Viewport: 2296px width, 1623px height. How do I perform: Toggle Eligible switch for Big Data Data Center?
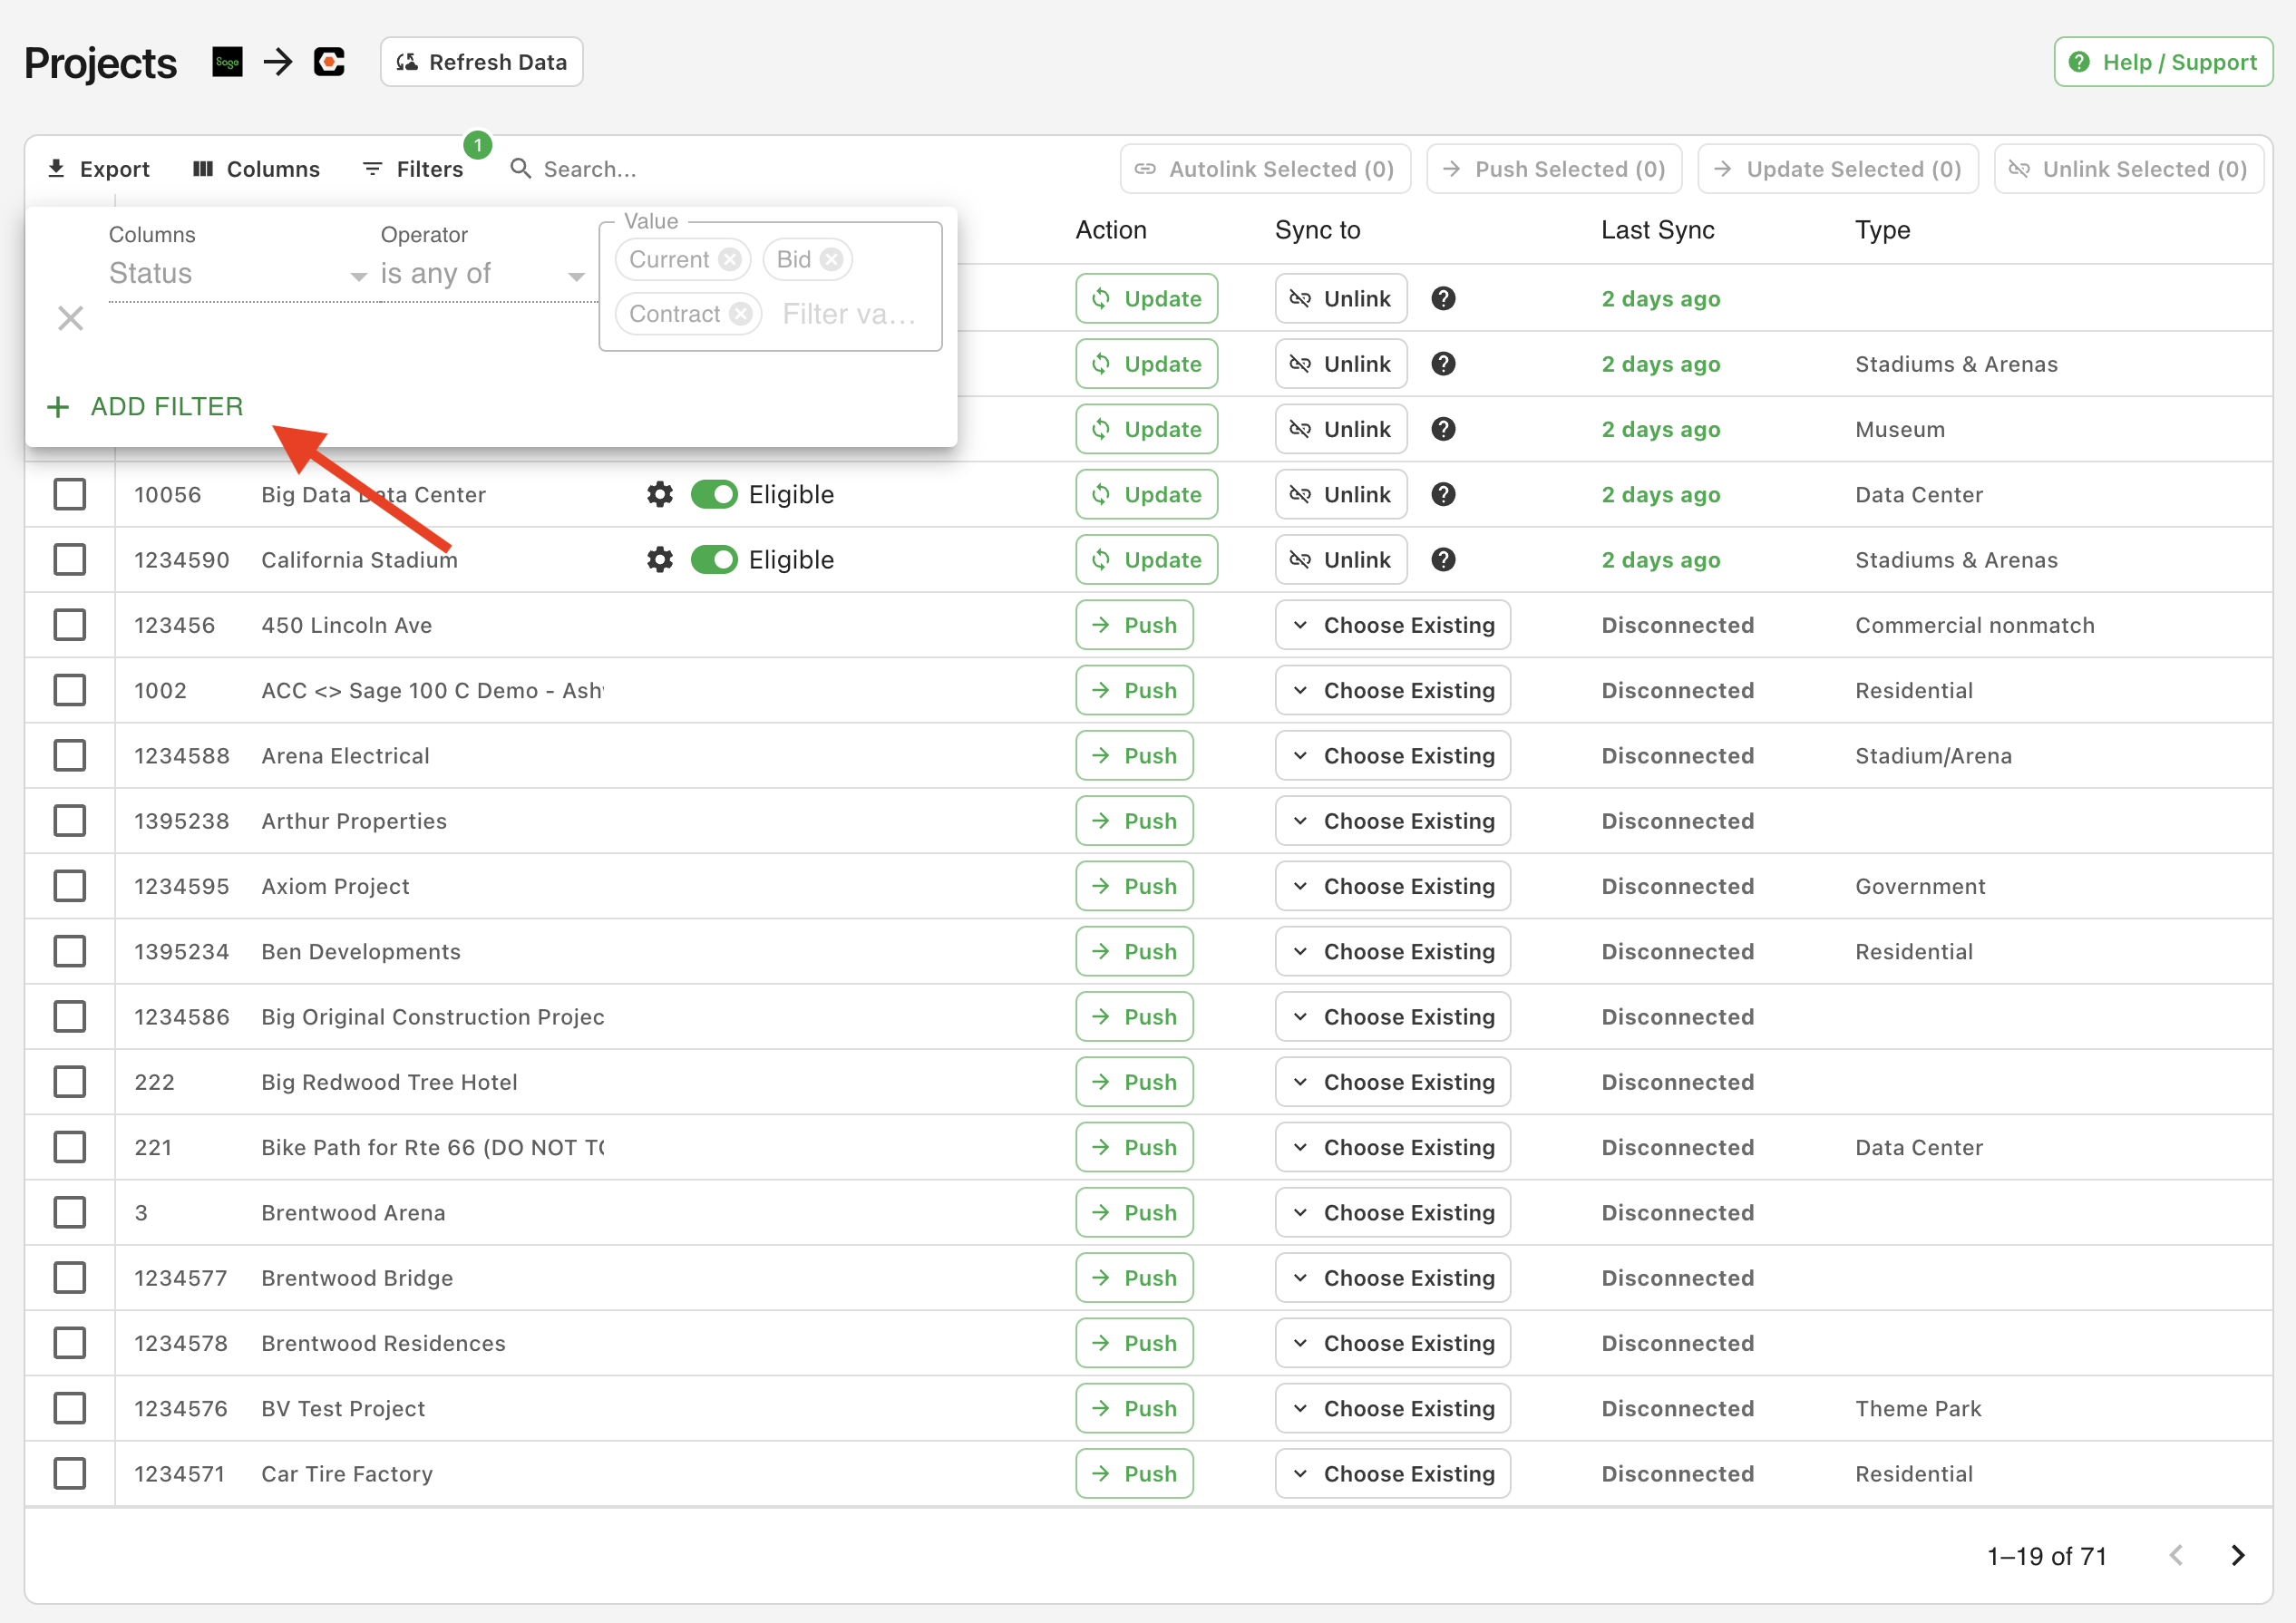point(714,494)
